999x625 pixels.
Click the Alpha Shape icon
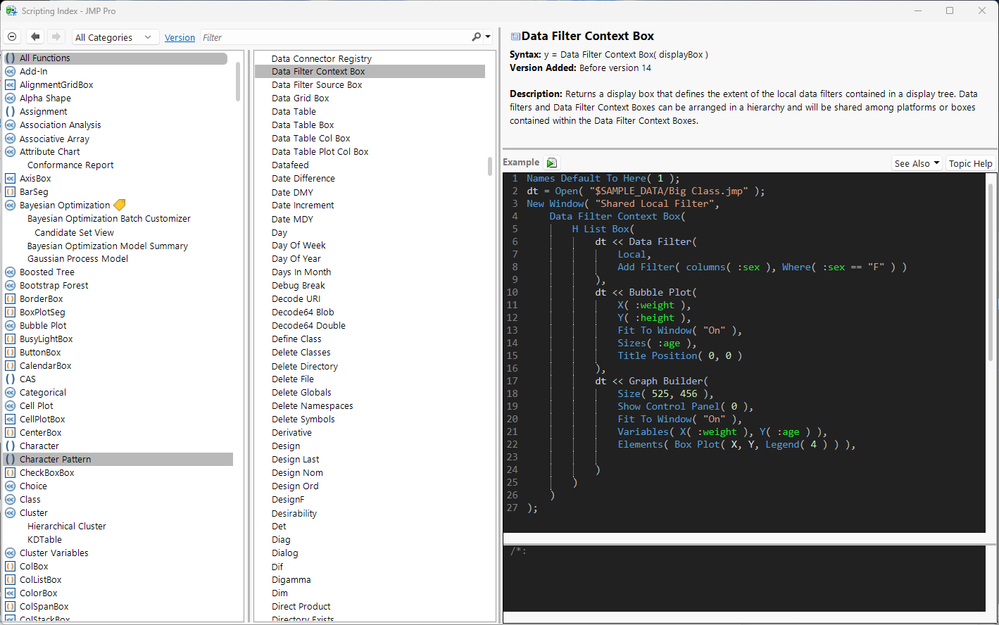10,98
